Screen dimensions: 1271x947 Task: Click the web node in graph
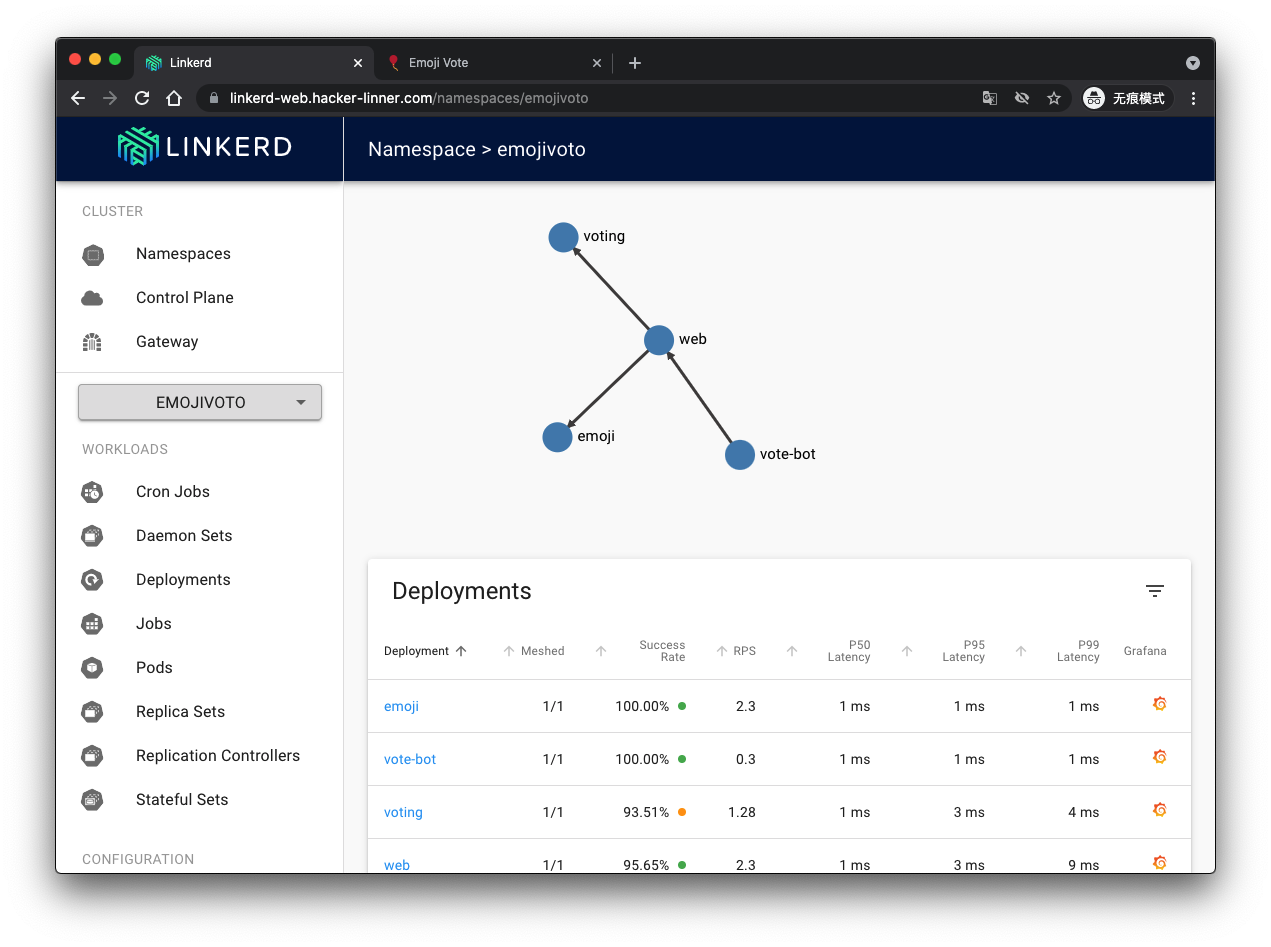coord(659,340)
